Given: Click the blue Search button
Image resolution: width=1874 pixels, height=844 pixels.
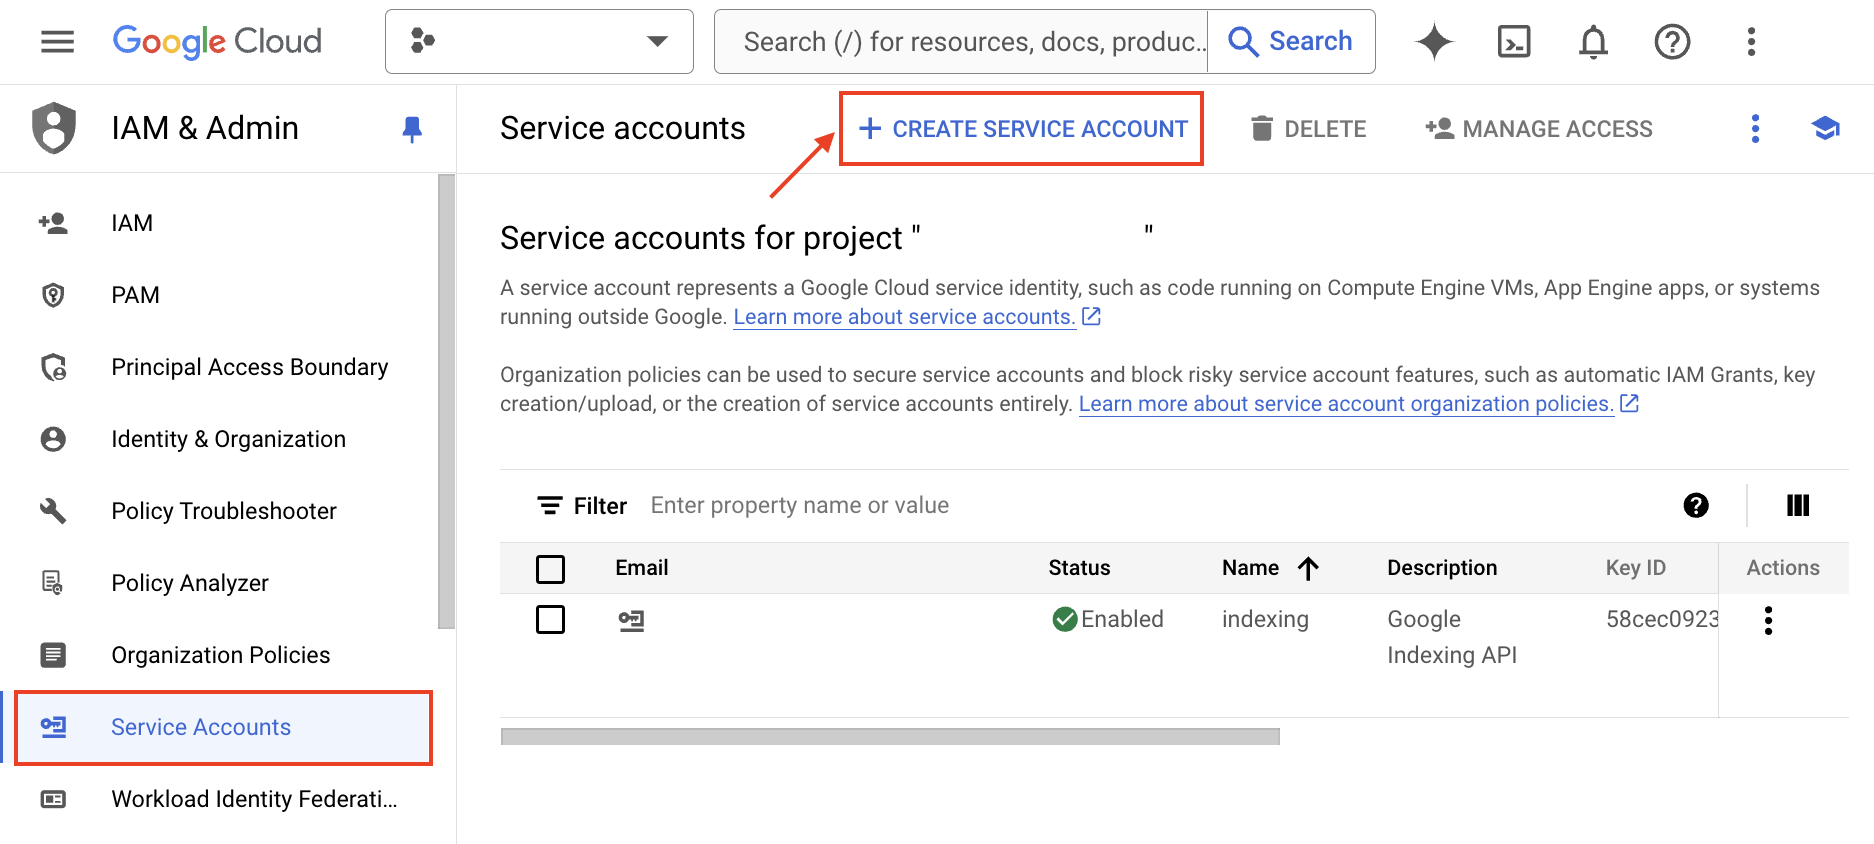Looking at the screenshot, I should tap(1291, 41).
